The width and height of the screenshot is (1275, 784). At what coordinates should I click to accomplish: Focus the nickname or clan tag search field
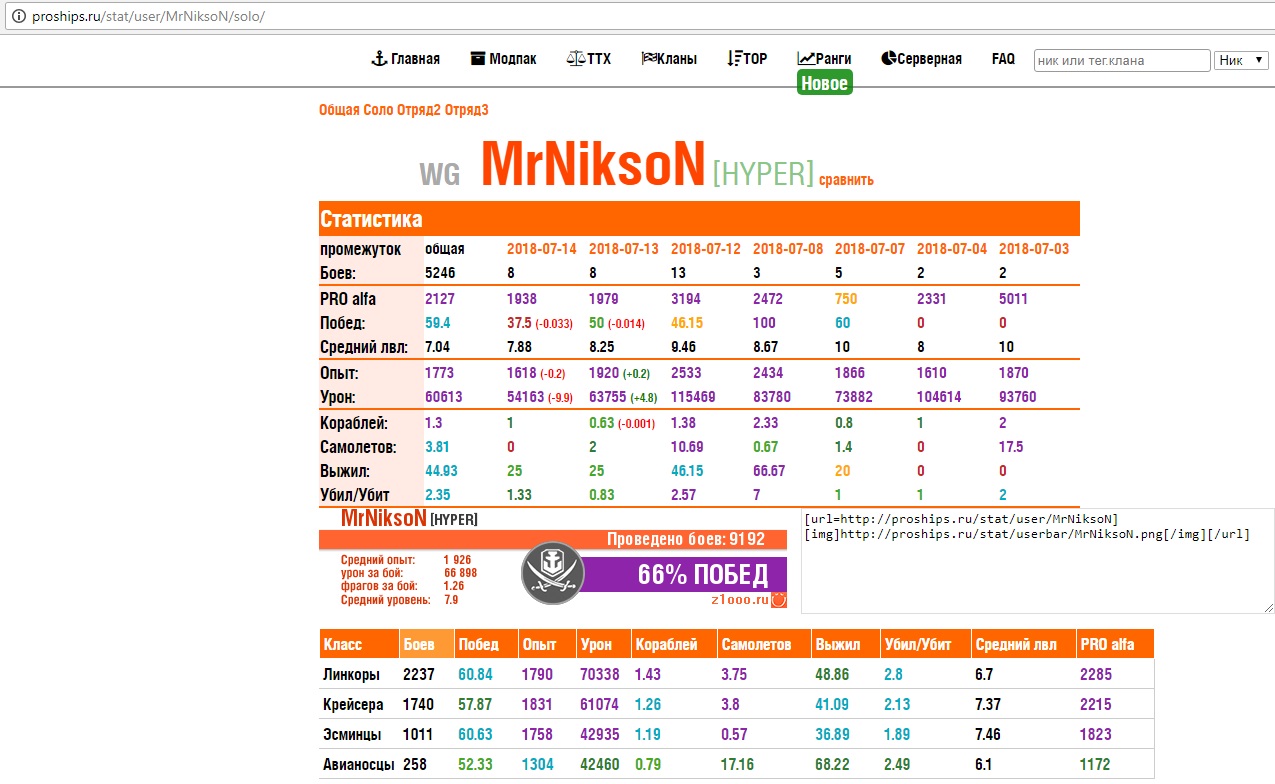click(1122, 60)
